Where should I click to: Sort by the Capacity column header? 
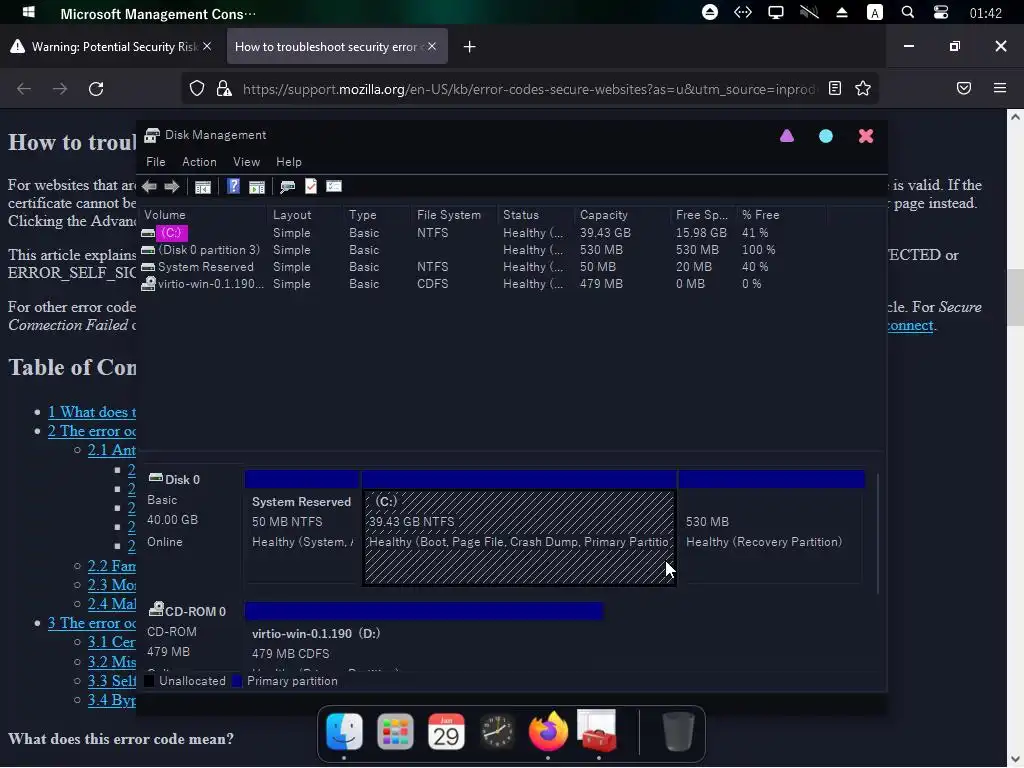click(622, 215)
